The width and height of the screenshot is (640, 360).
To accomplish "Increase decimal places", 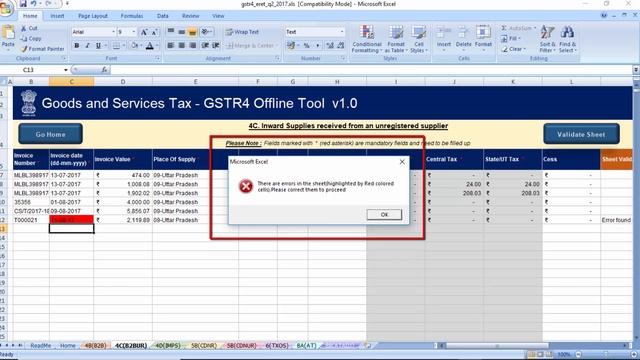I will pos(330,45).
